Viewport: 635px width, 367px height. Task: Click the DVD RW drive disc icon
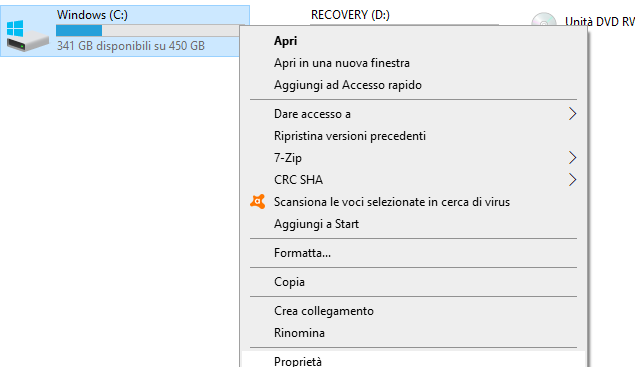click(543, 19)
